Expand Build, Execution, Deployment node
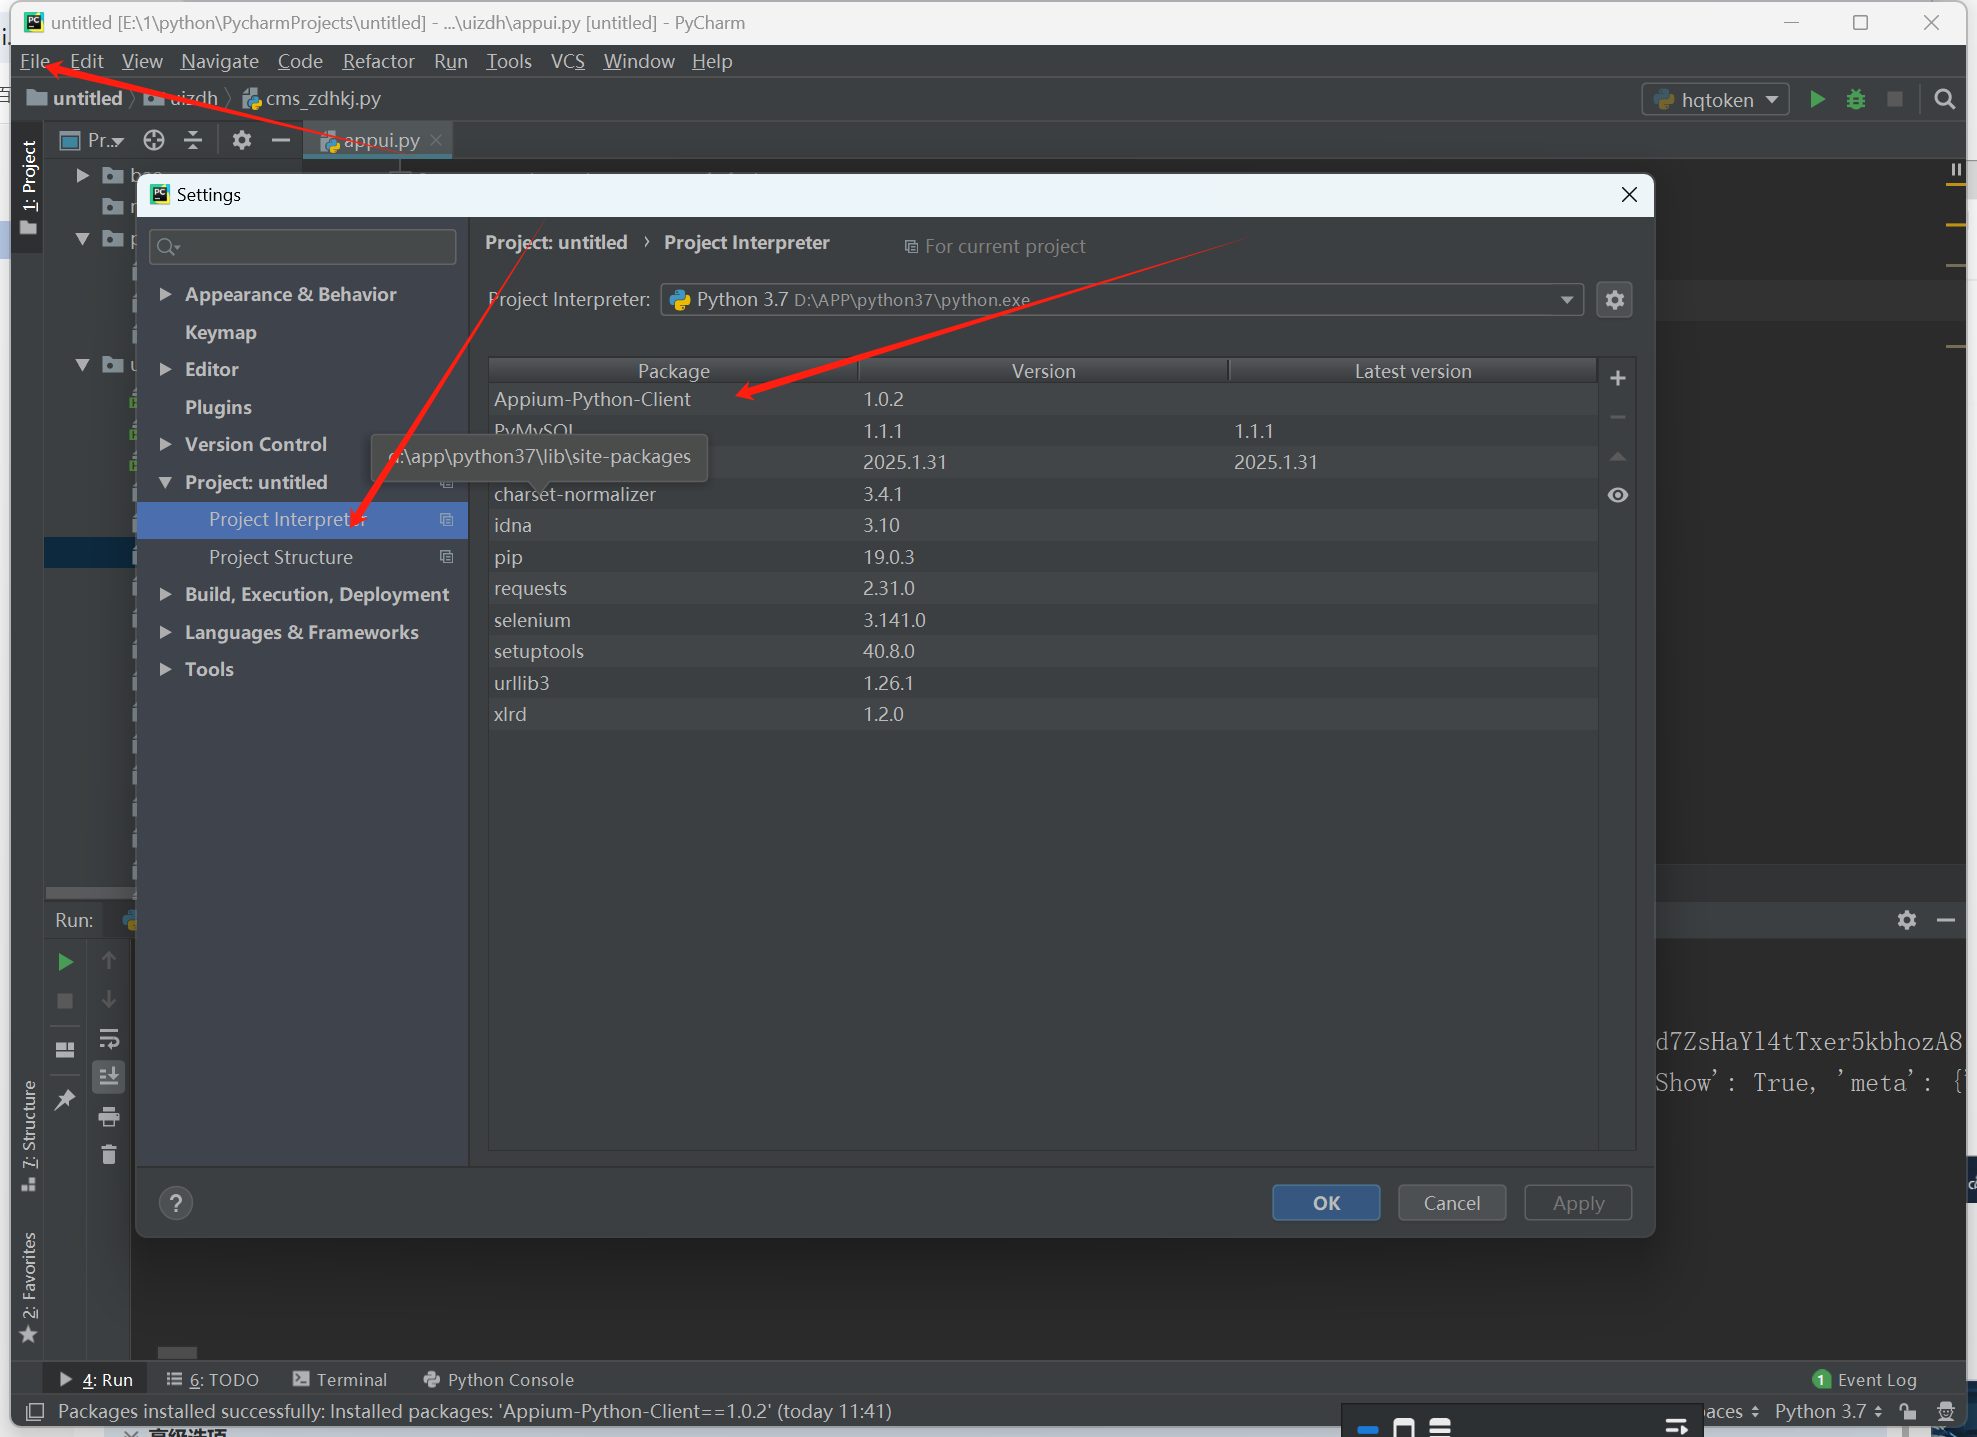The height and width of the screenshot is (1437, 1977). [166, 594]
